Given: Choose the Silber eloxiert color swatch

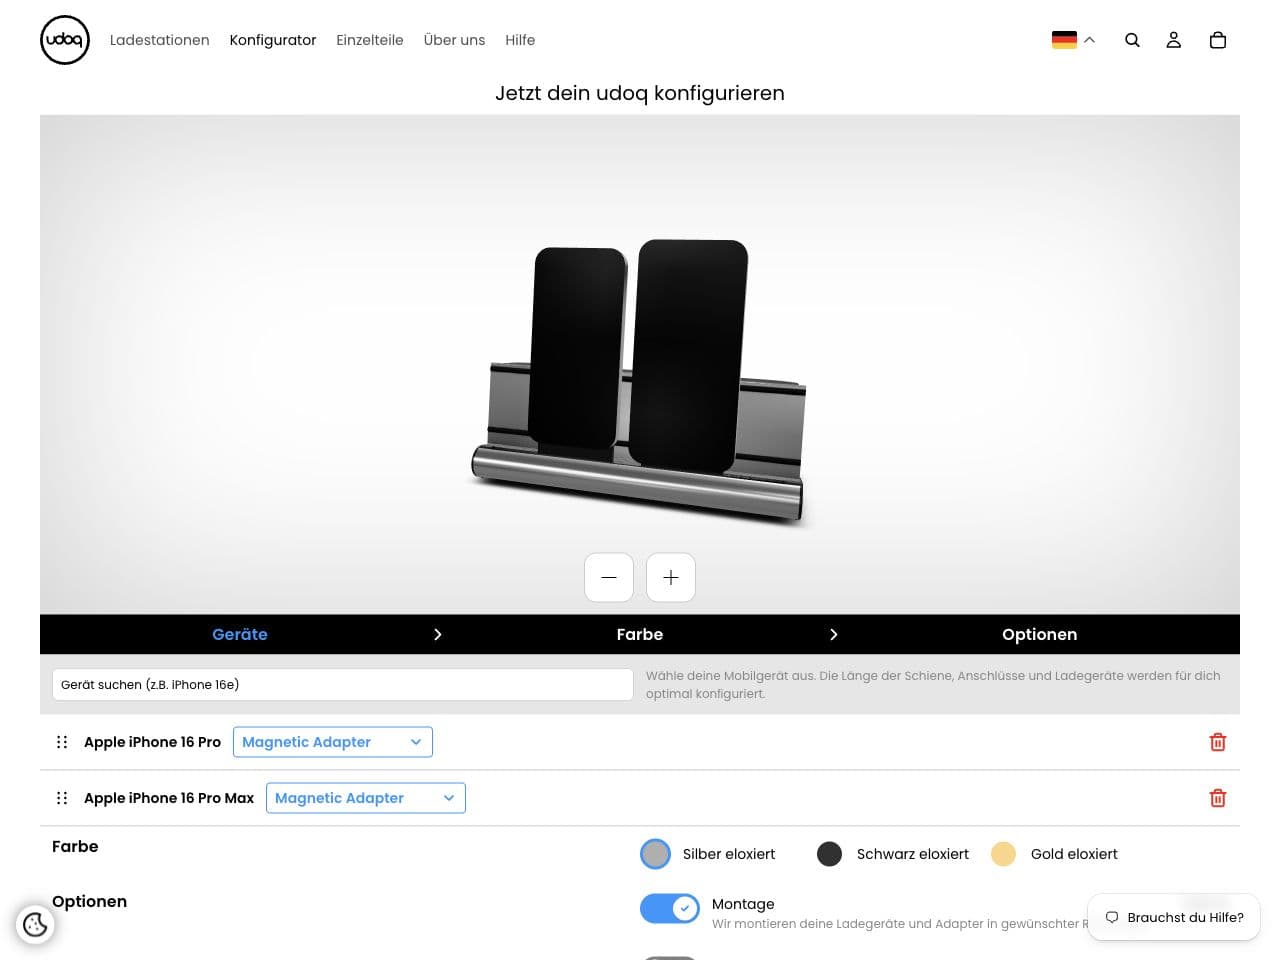Looking at the screenshot, I should click(655, 854).
